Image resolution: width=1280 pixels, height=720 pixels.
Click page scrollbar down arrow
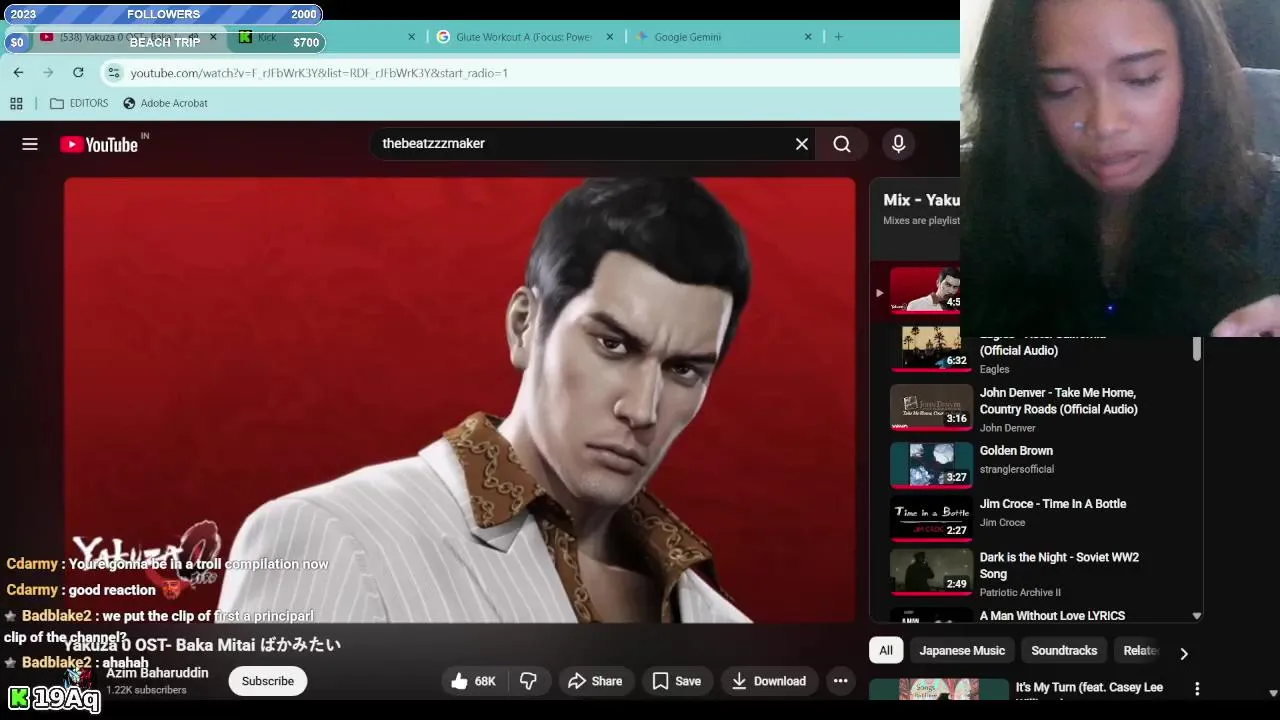point(1273,692)
